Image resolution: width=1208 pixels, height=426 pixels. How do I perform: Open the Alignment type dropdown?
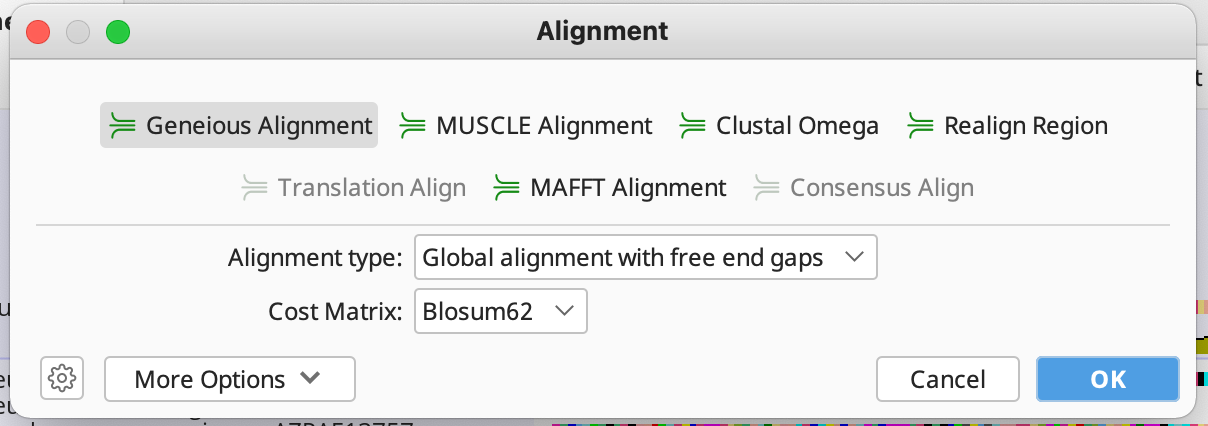[645, 258]
